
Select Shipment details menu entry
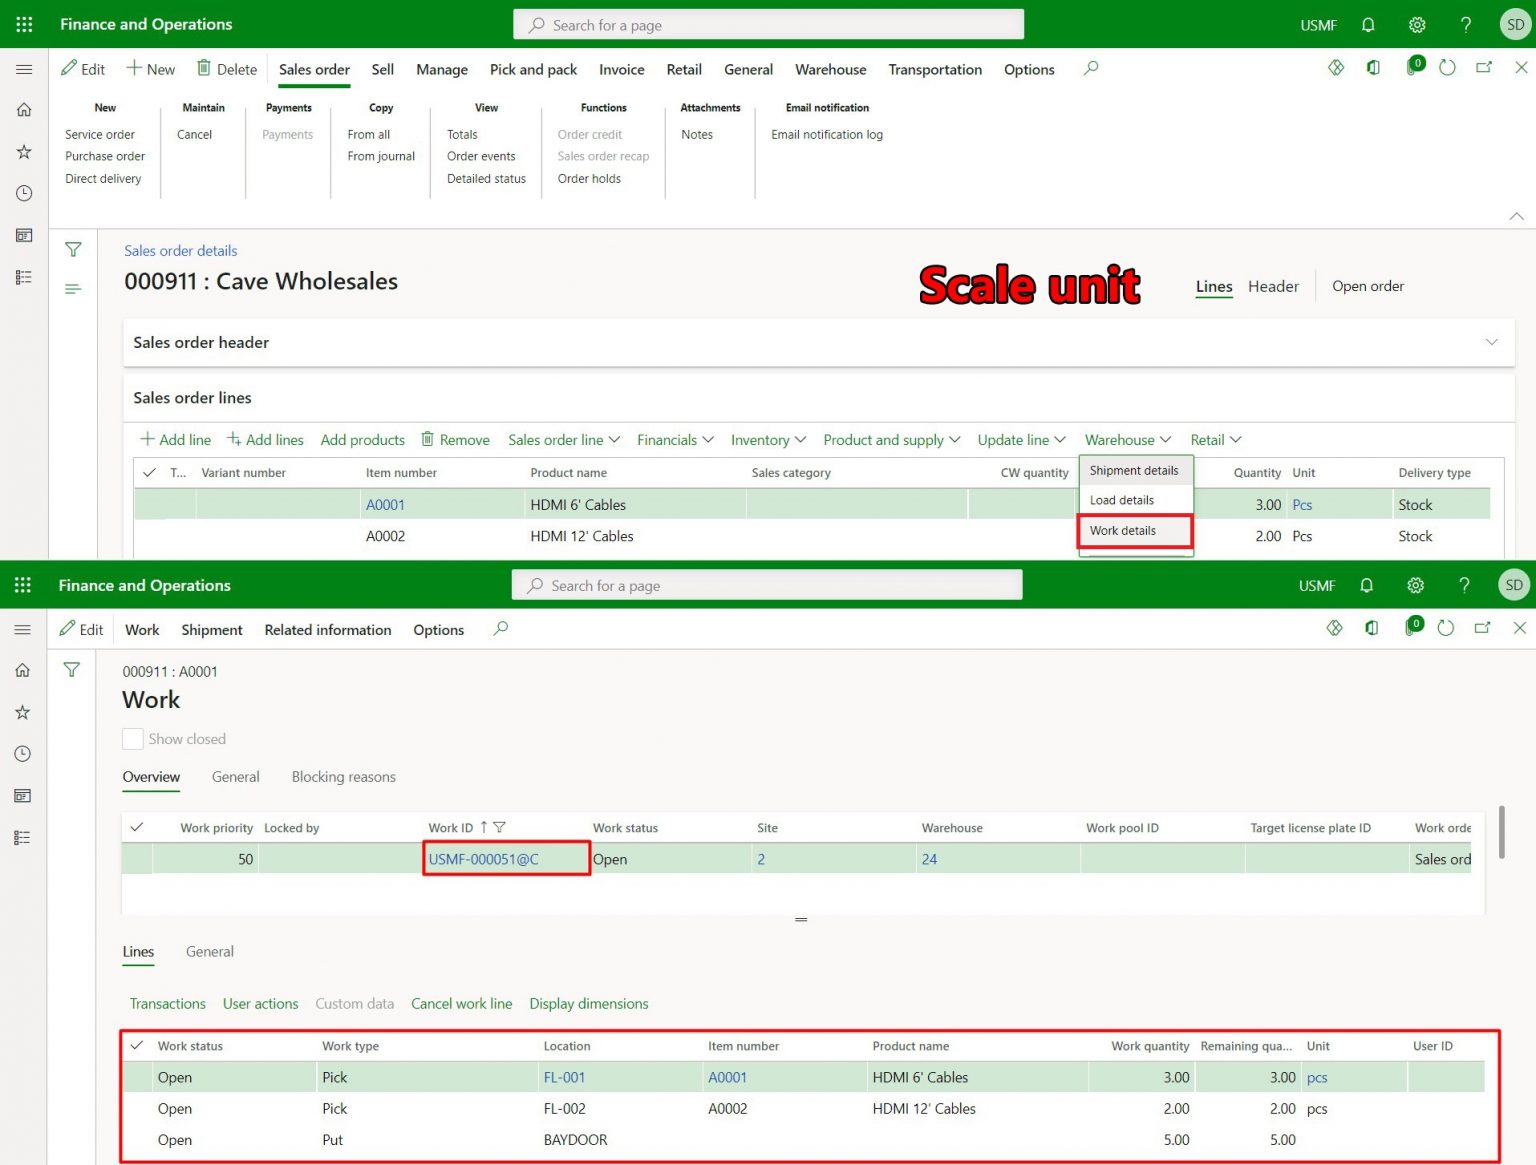[1135, 471]
